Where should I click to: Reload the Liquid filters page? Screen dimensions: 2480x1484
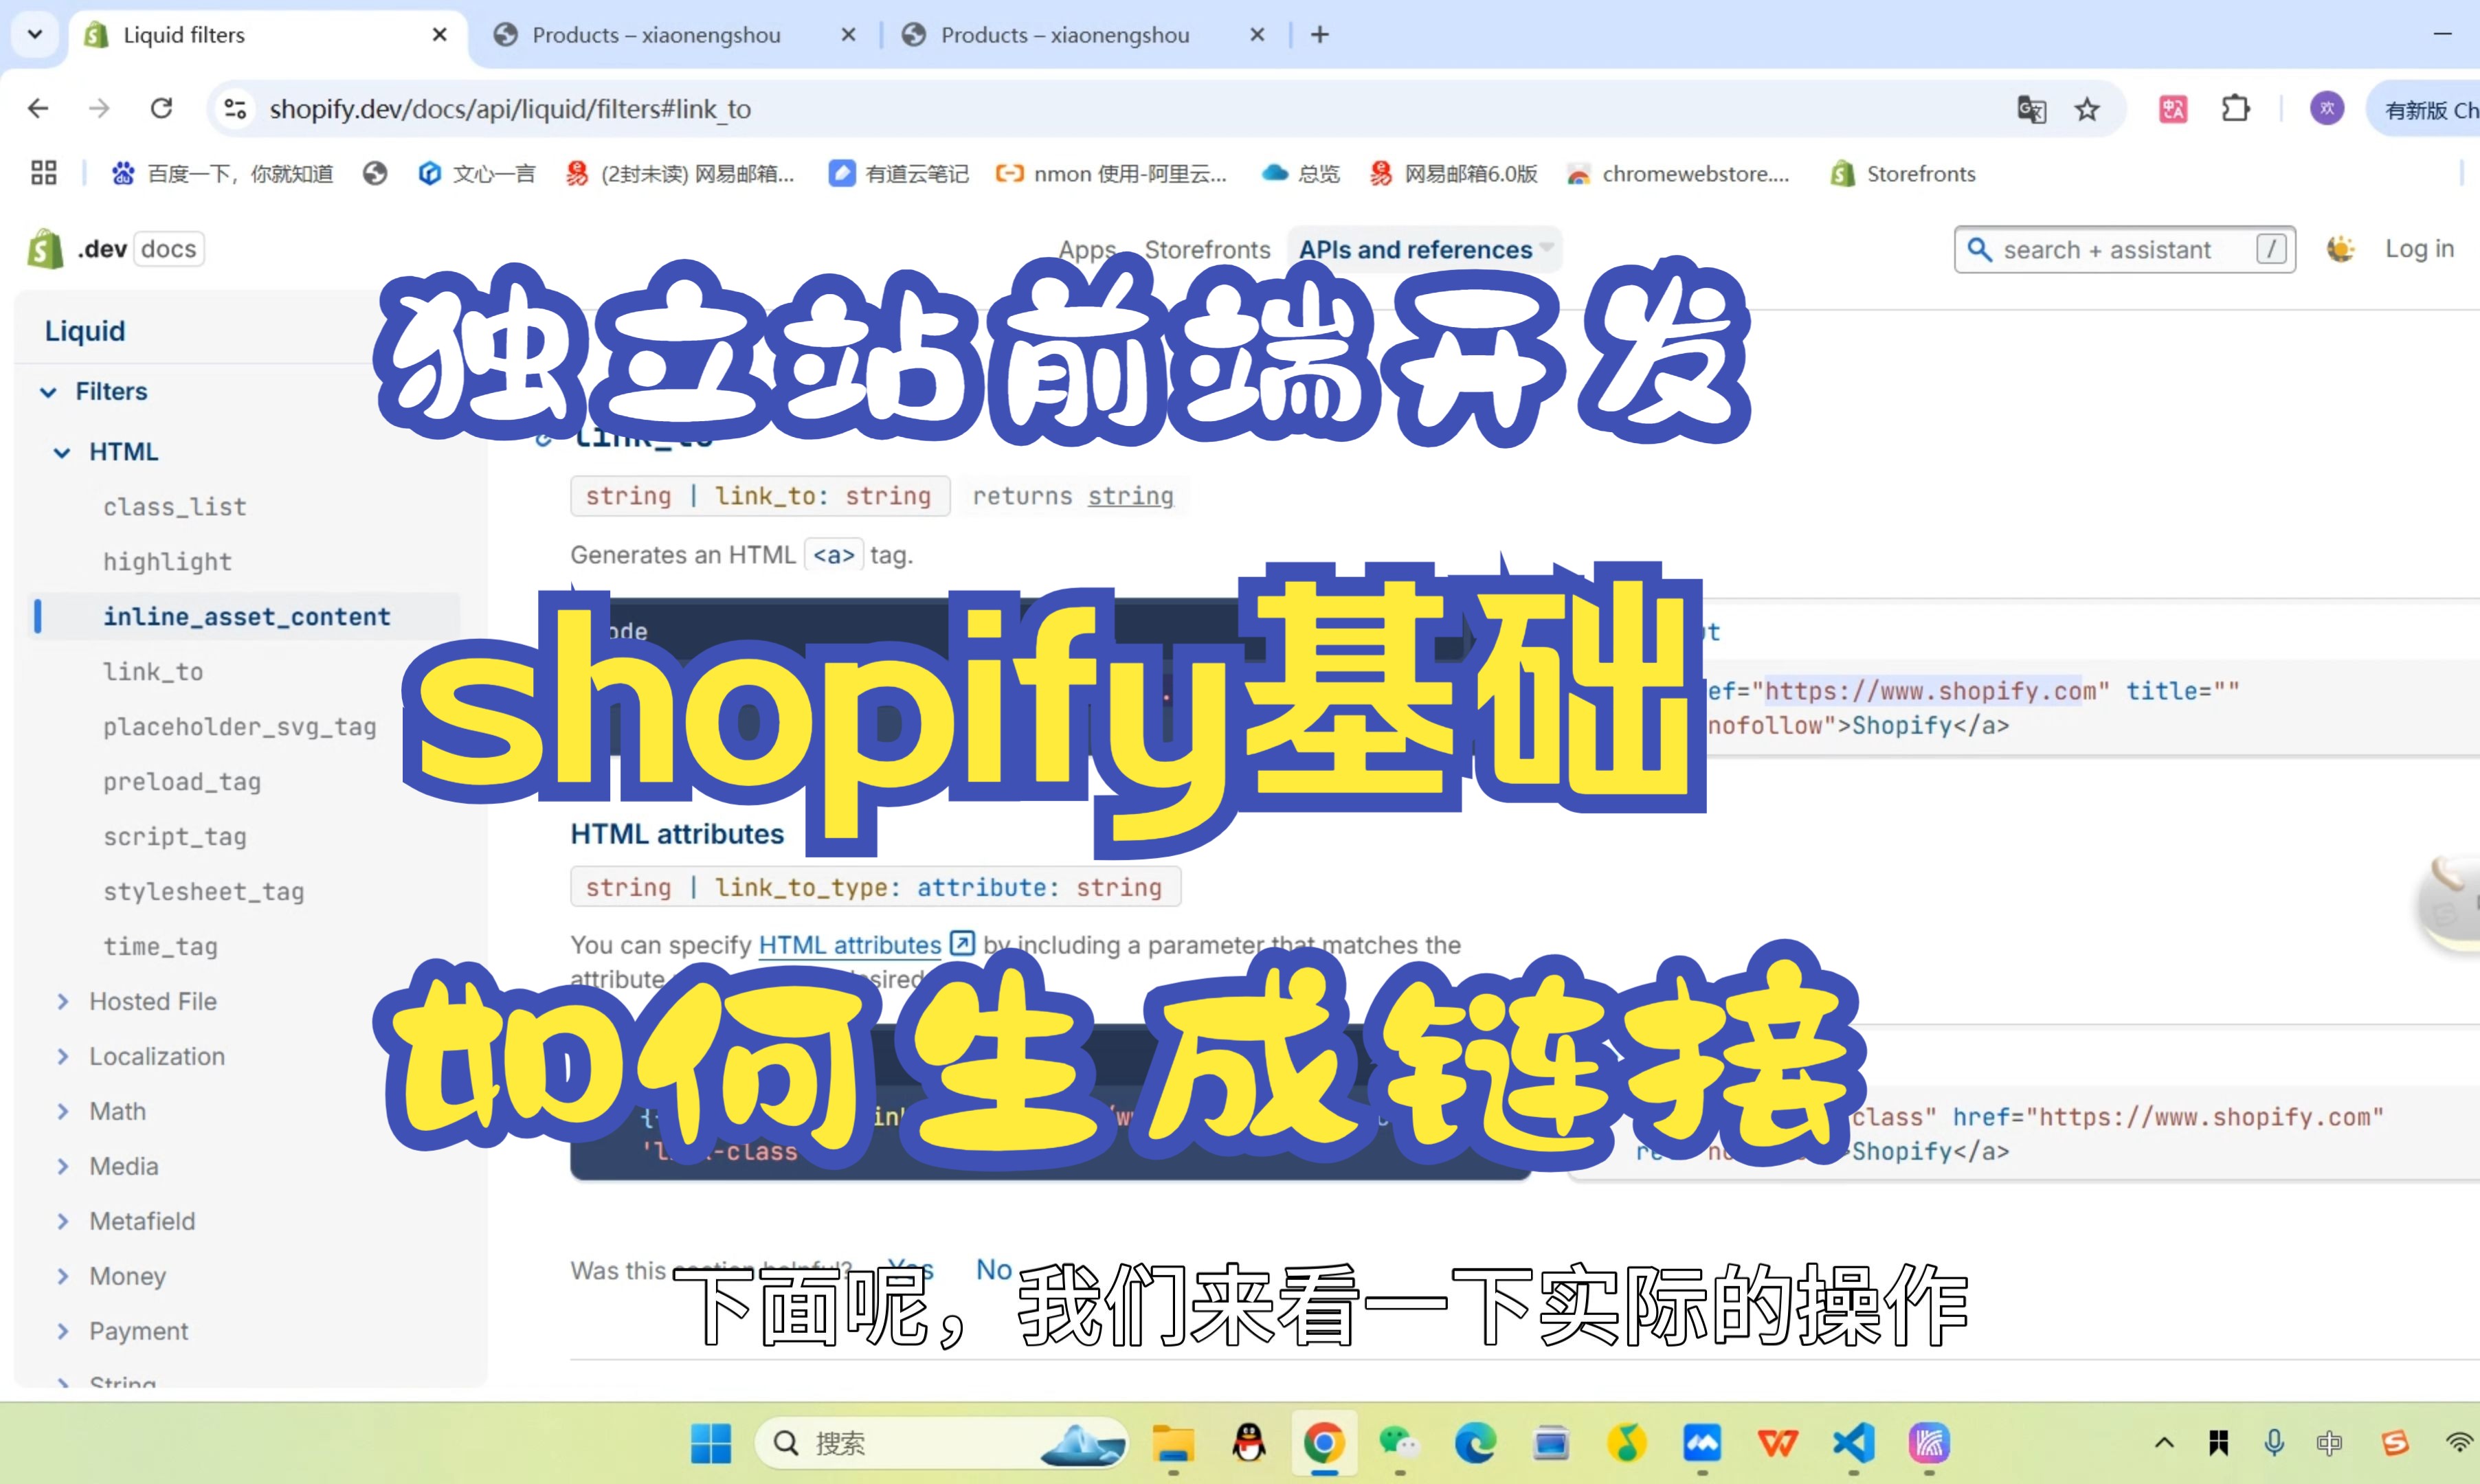tap(161, 108)
